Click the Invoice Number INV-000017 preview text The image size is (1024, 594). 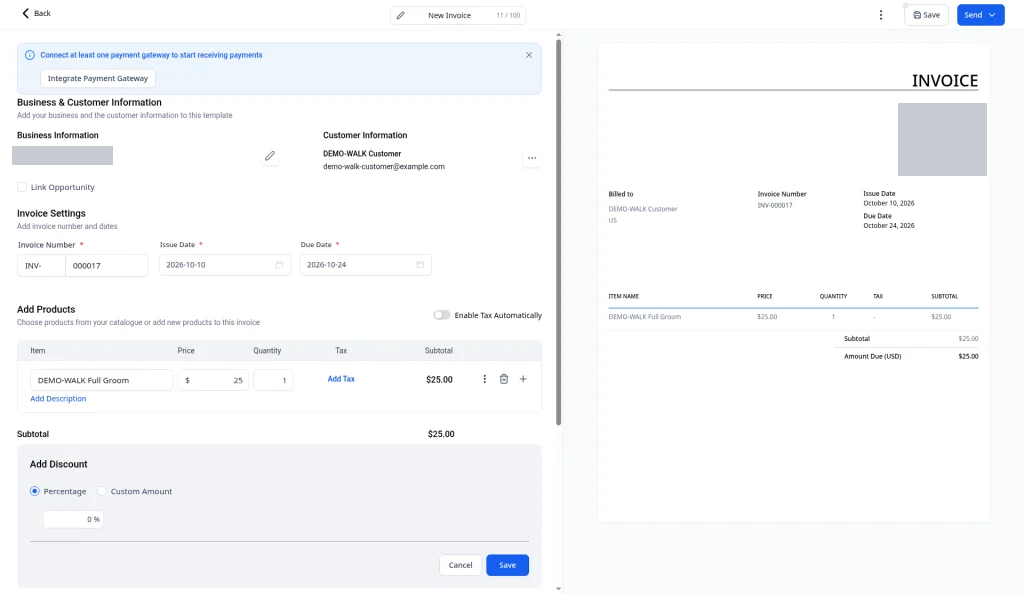(775, 205)
